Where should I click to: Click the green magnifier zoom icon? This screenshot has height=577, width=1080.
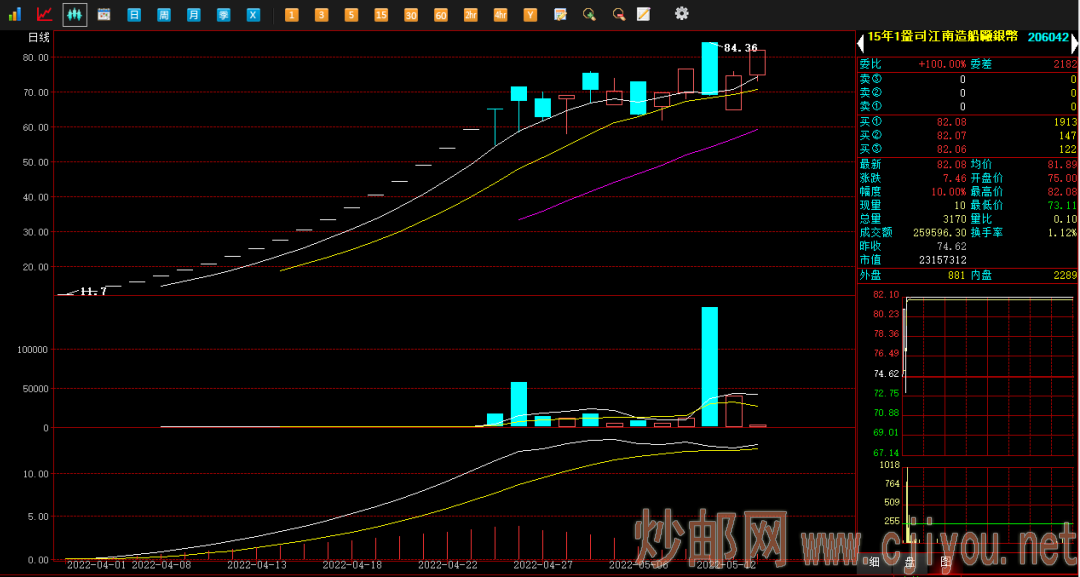[x=589, y=14]
